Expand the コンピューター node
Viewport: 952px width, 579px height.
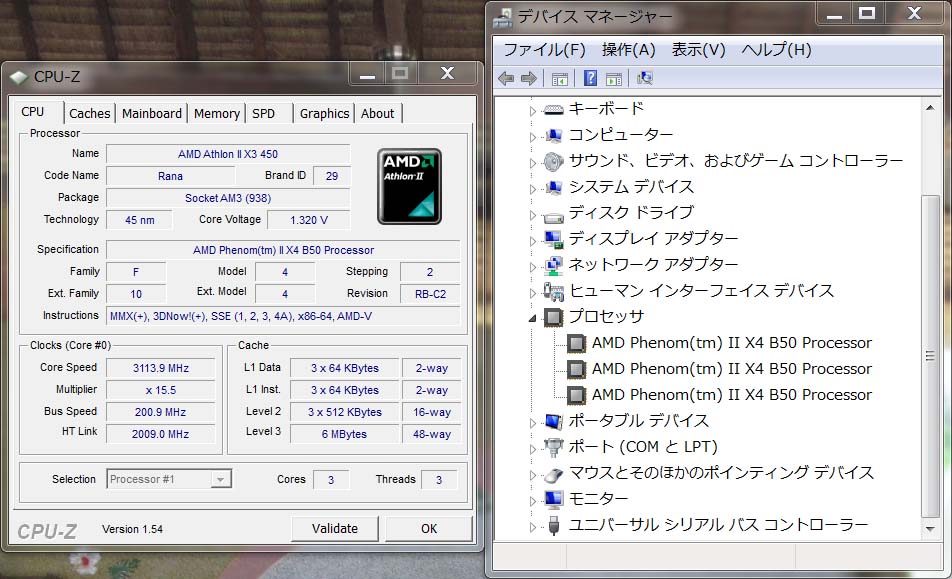(532, 137)
